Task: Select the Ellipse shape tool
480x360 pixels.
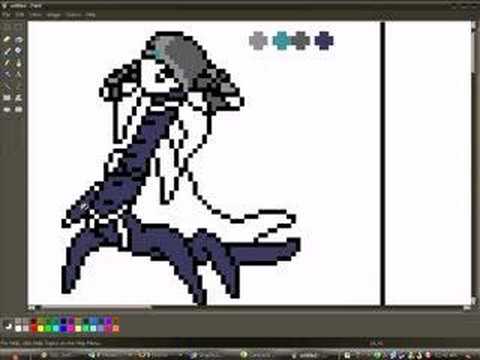Action: [x=7, y=109]
